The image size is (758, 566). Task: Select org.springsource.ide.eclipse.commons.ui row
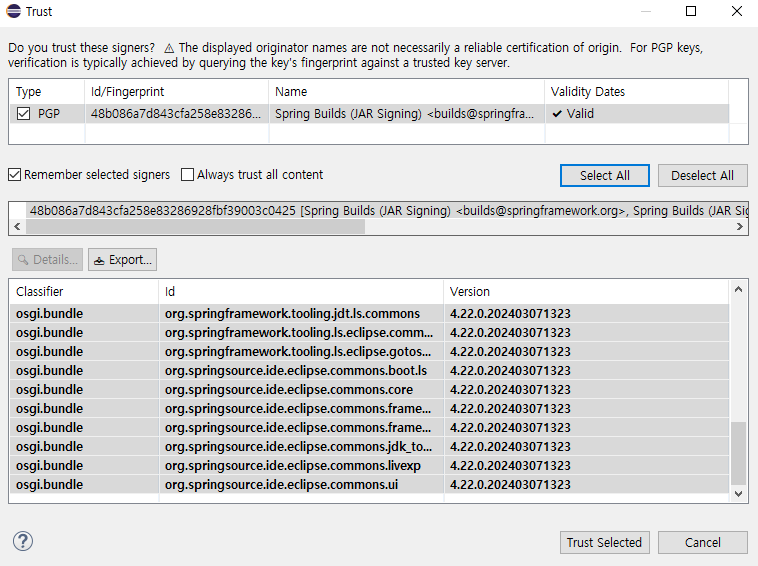click(x=369, y=484)
